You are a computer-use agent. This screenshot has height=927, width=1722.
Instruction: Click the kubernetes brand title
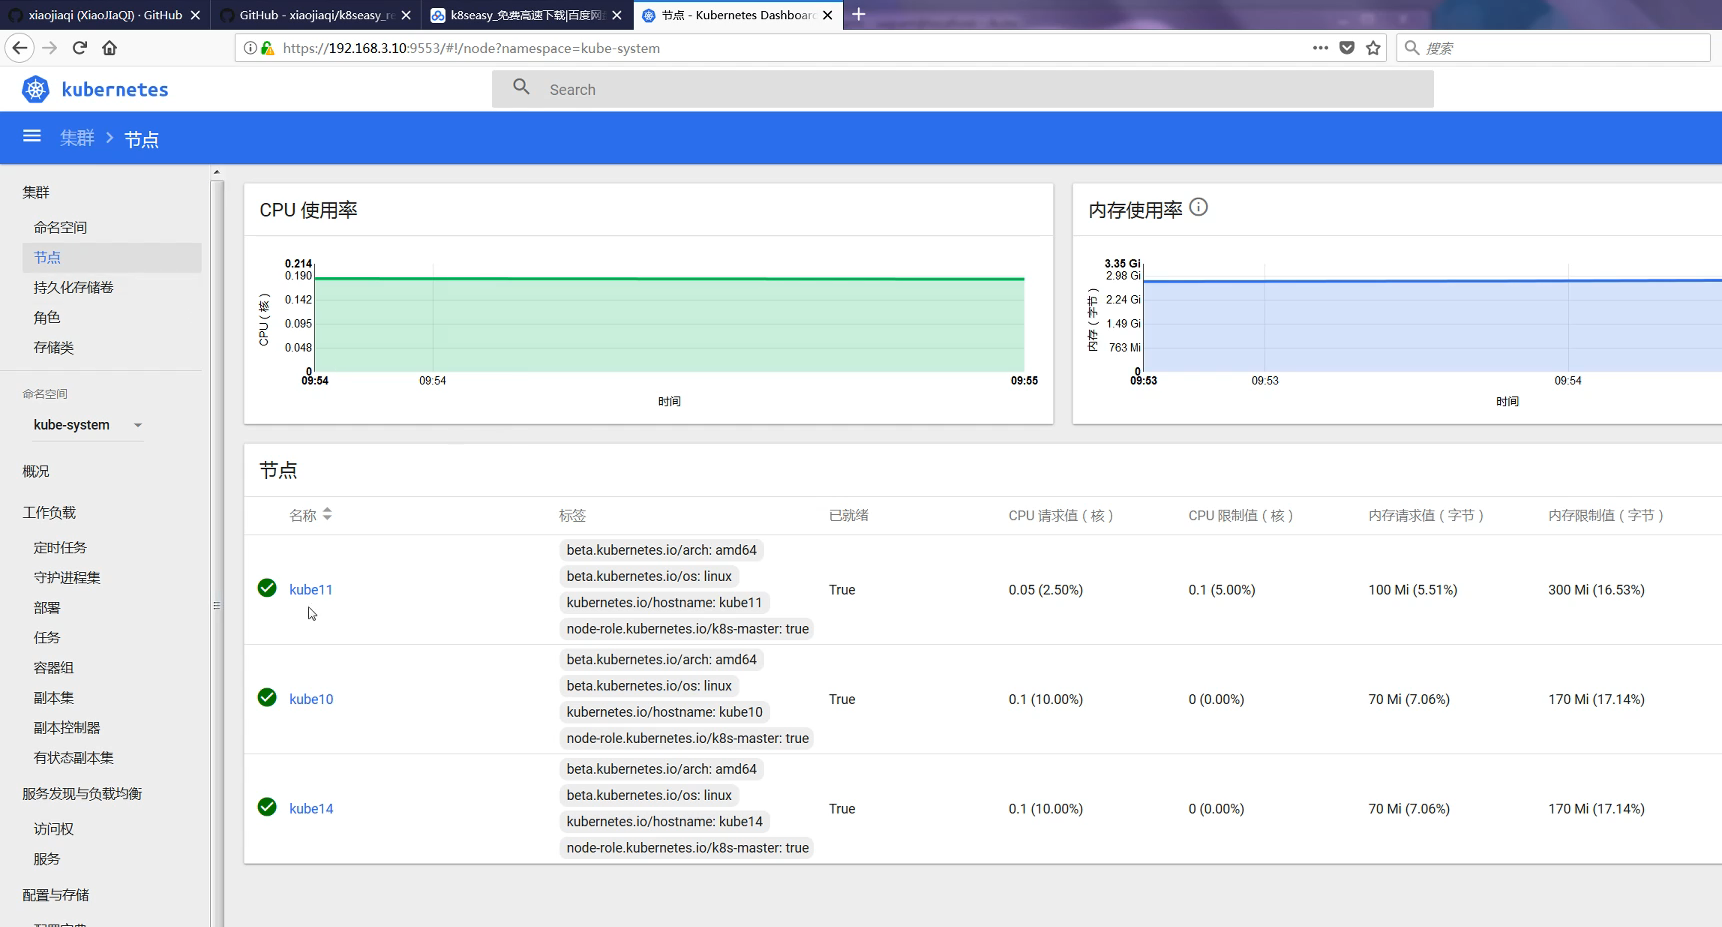(x=115, y=89)
